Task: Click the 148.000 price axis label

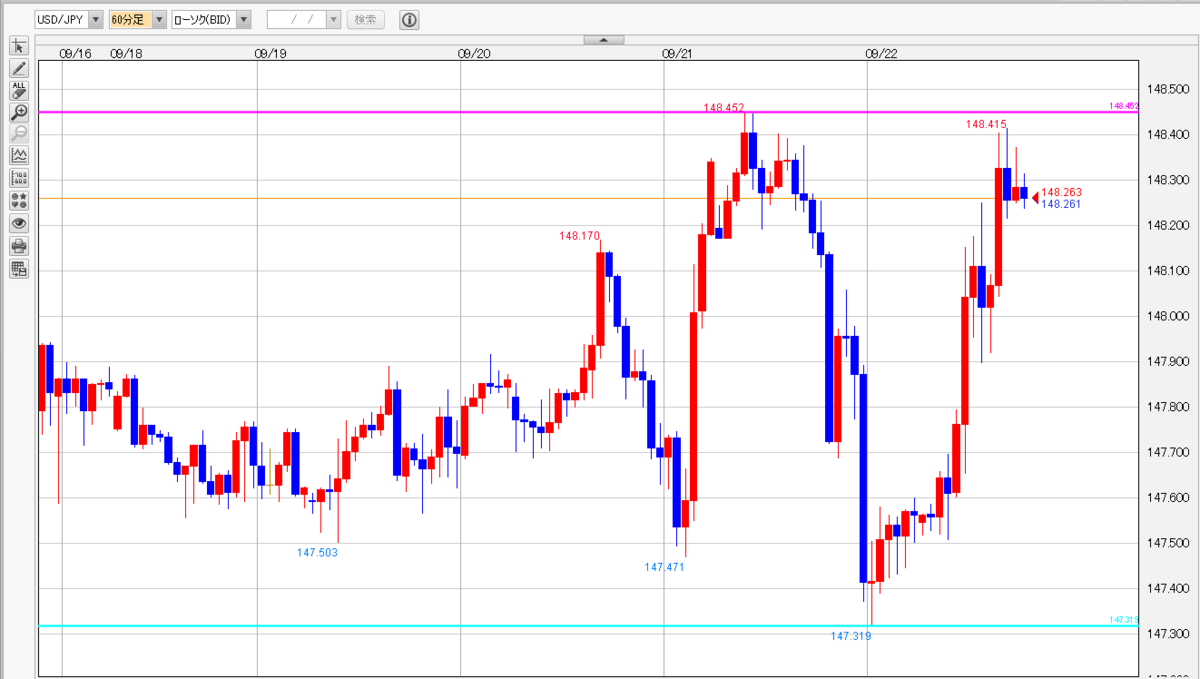Action: point(1168,316)
